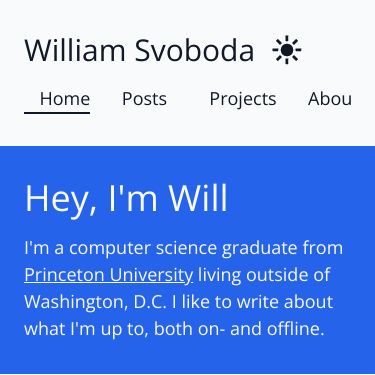This screenshot has height=375, width=375.
Task: Click the black underline beneath Home
Action: 57,113
